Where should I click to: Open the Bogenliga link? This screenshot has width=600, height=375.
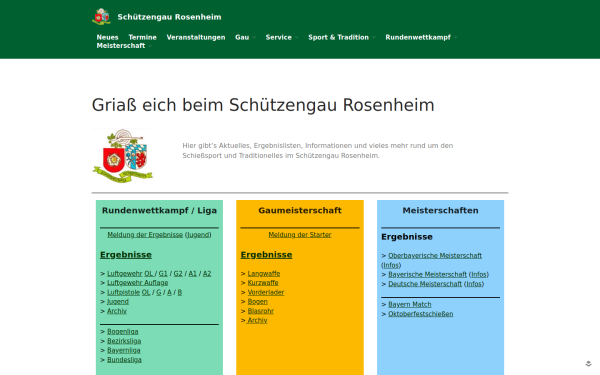pyautogui.click(x=122, y=331)
